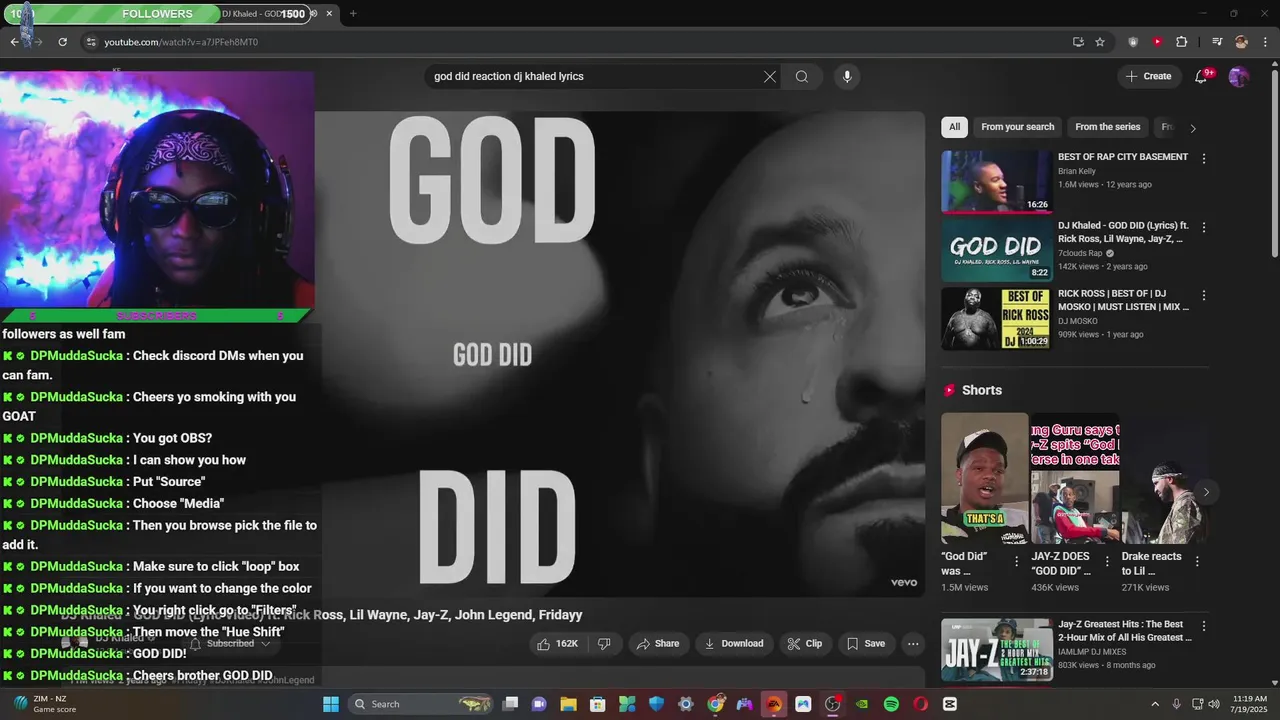Screen dimensions: 1280x720
Task: Open GOD DID Lyrics 8:22 thumbnail
Action: point(996,250)
